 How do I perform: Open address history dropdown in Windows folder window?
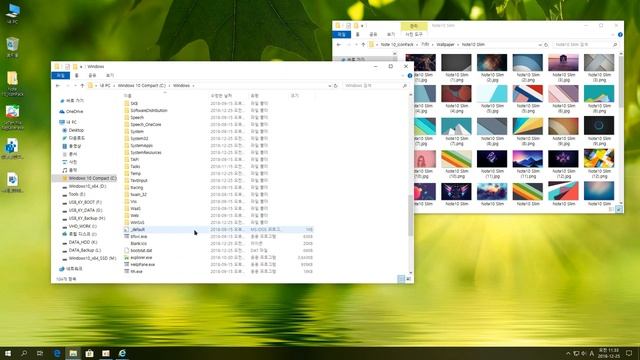pyautogui.click(x=329, y=86)
